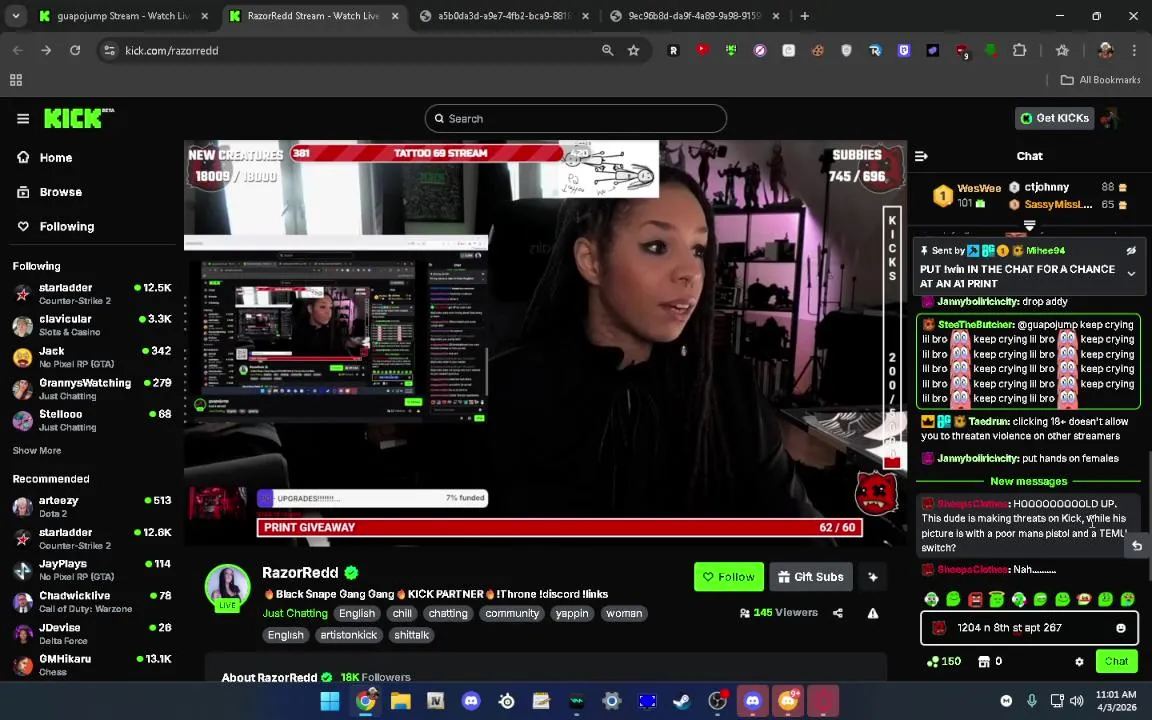
Task: Switch to 9ec96b8d browser tab
Action: 694,15
